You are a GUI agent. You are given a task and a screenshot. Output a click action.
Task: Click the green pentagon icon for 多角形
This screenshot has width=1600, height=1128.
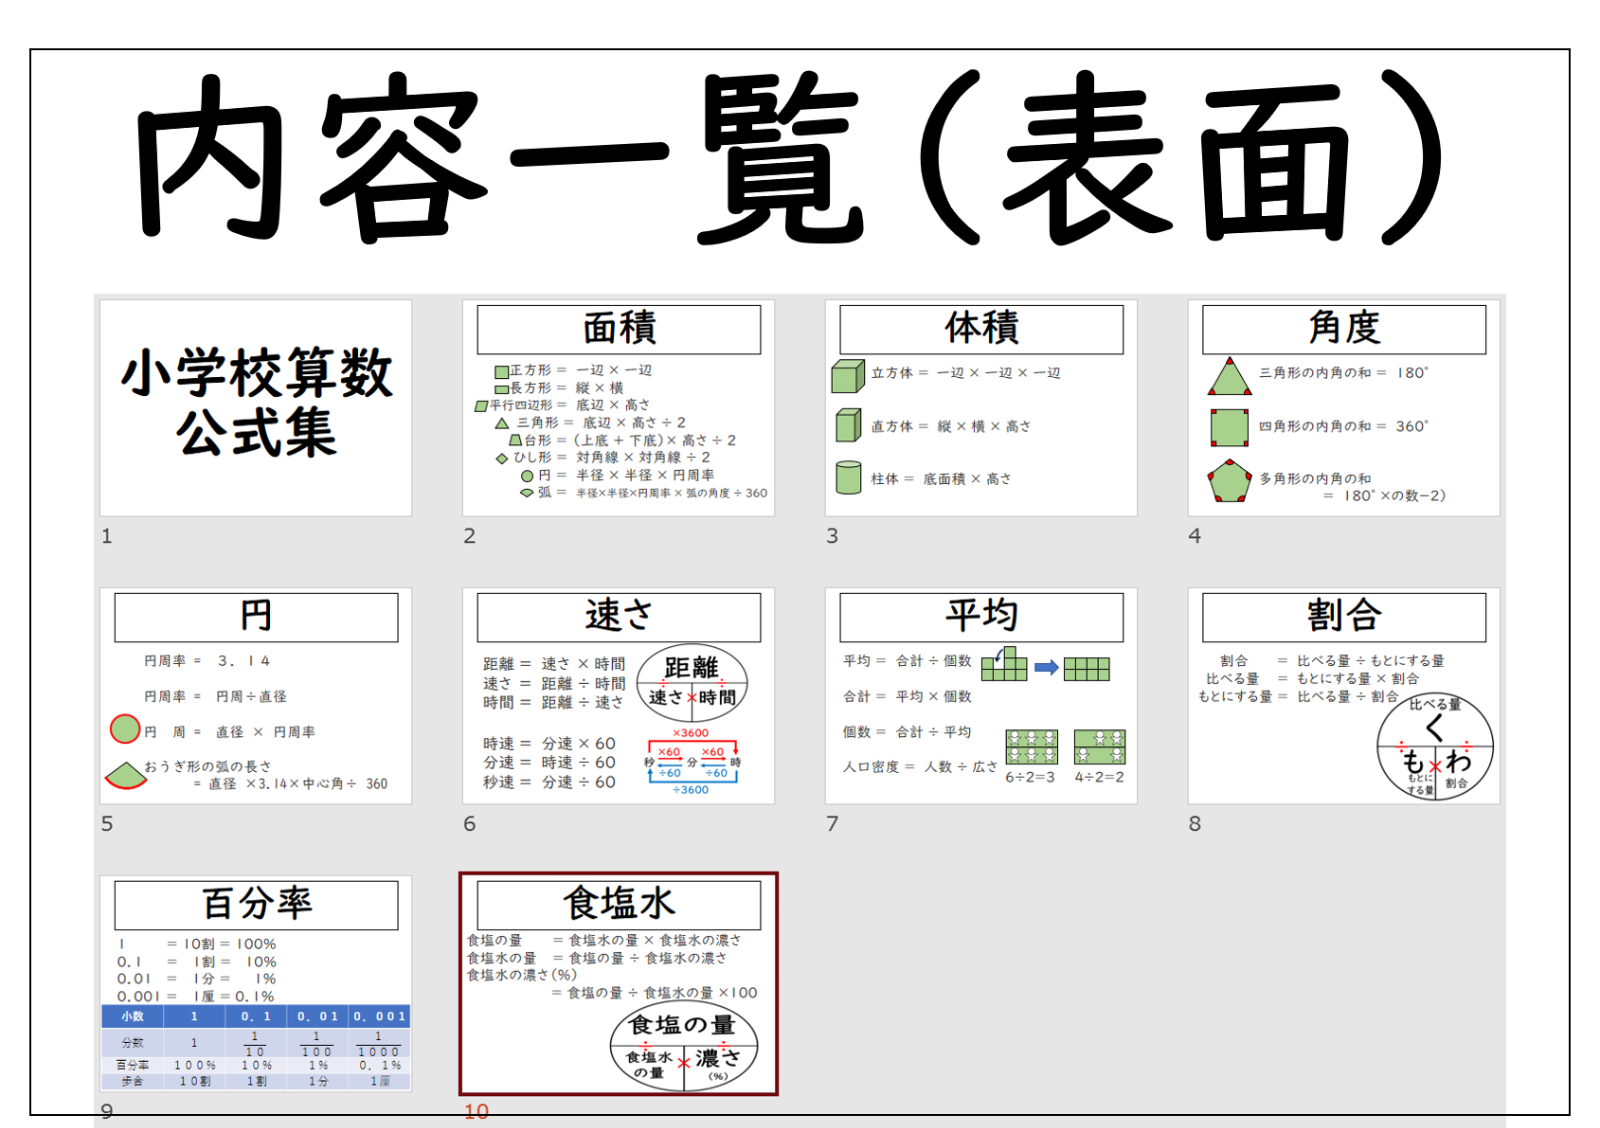click(1229, 481)
